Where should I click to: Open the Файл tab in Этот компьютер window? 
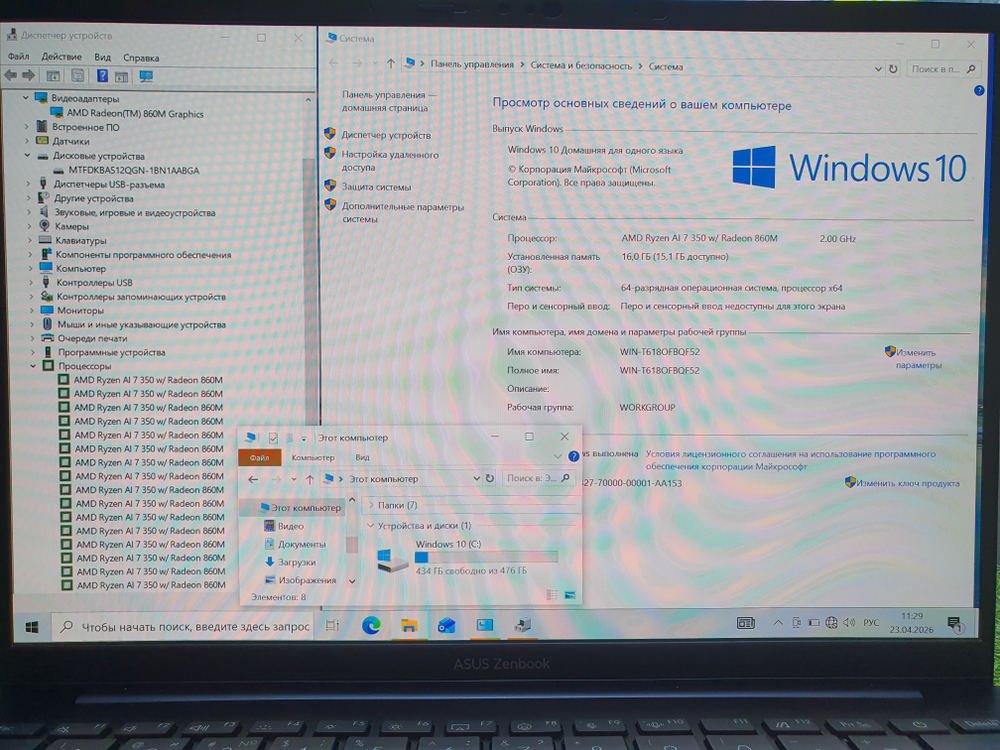[x=259, y=457]
